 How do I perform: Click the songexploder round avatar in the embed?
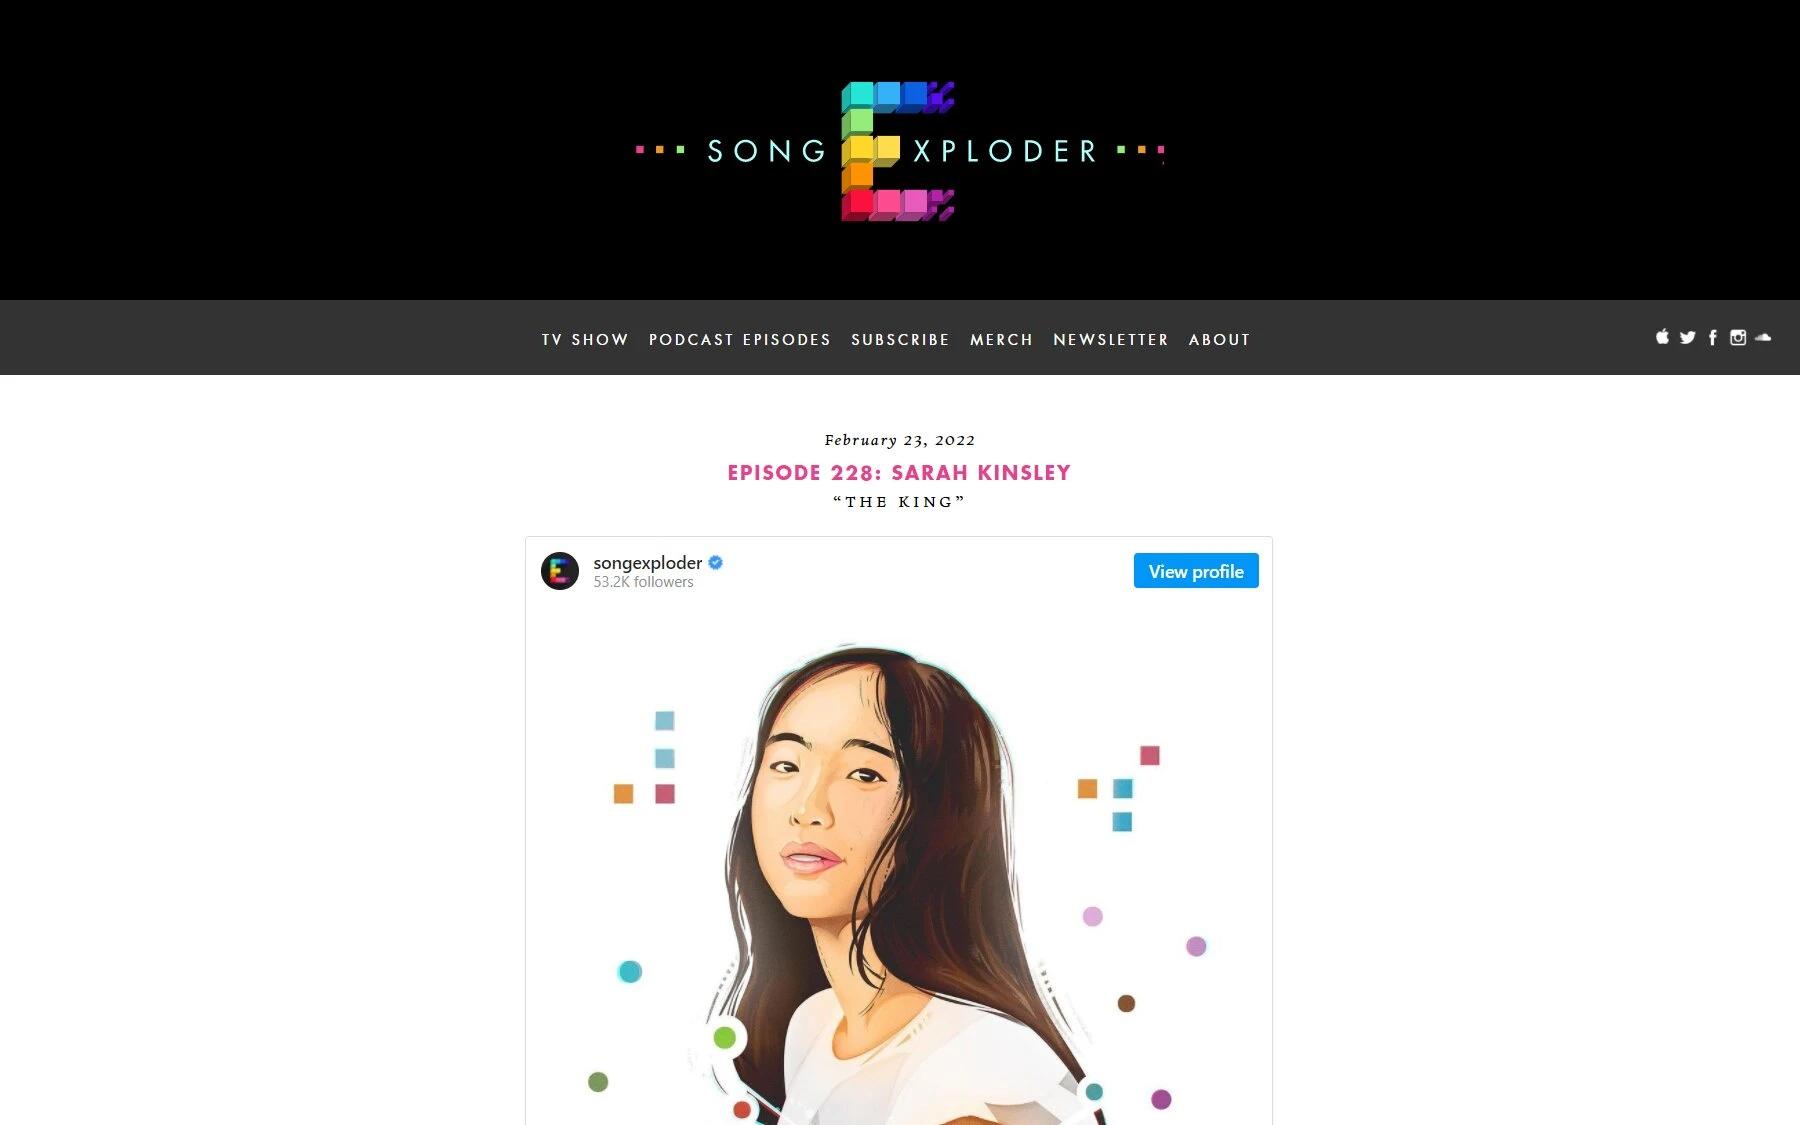coord(560,571)
